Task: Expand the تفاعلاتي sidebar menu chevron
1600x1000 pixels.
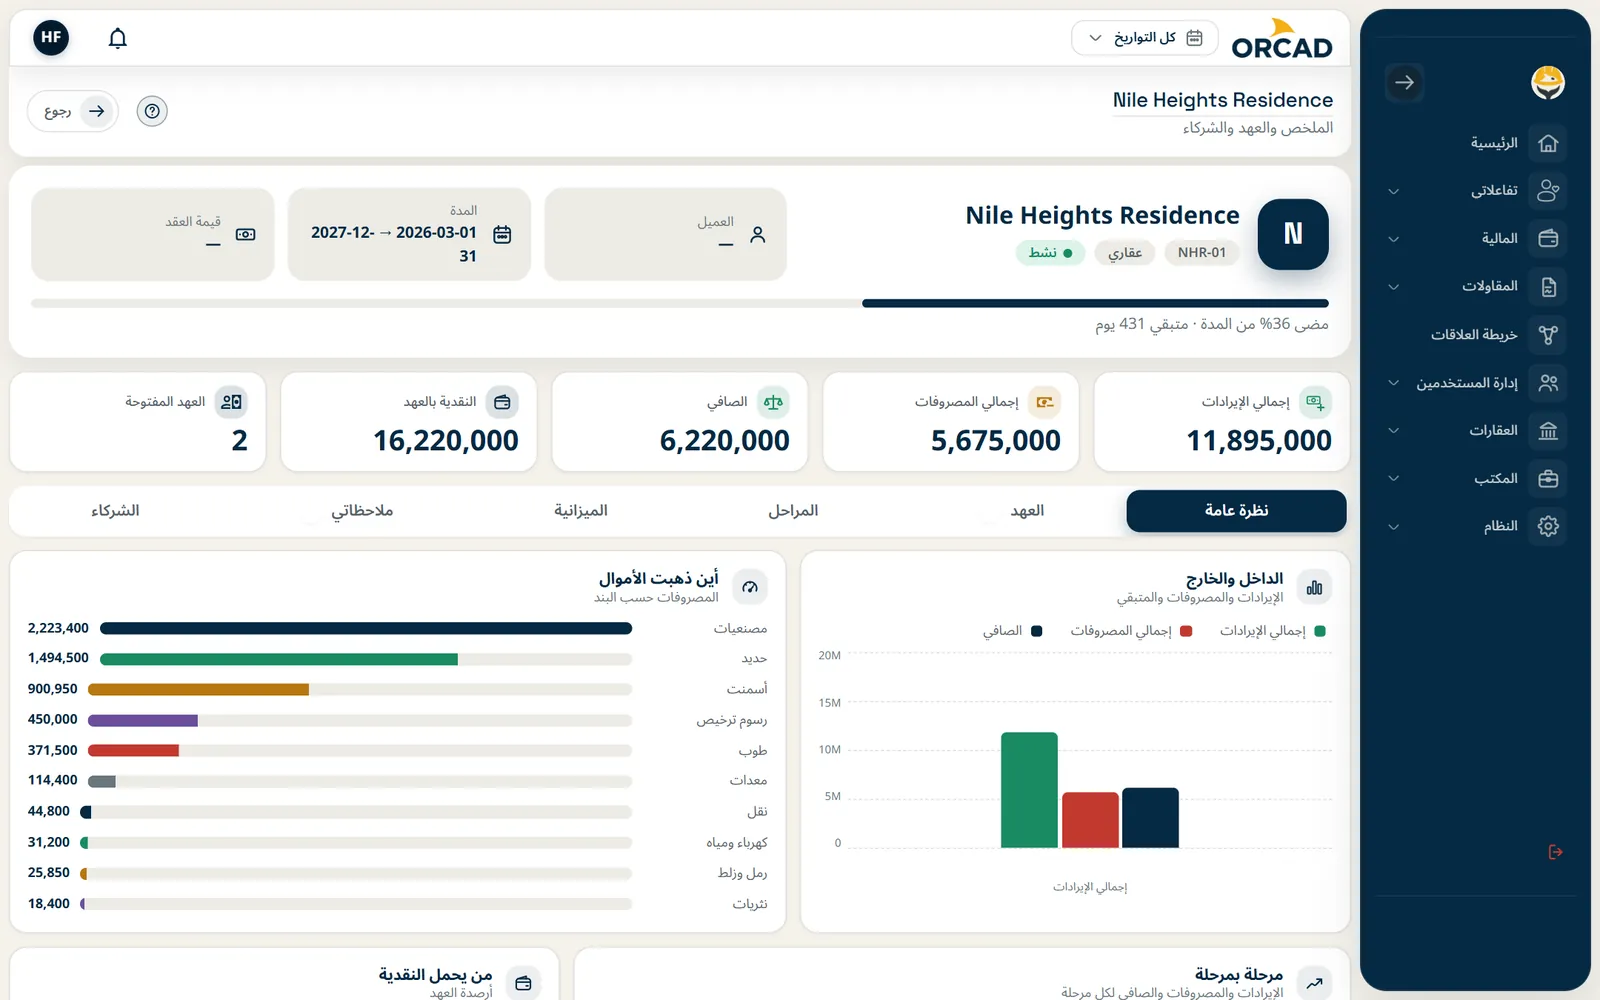Action: tap(1393, 191)
